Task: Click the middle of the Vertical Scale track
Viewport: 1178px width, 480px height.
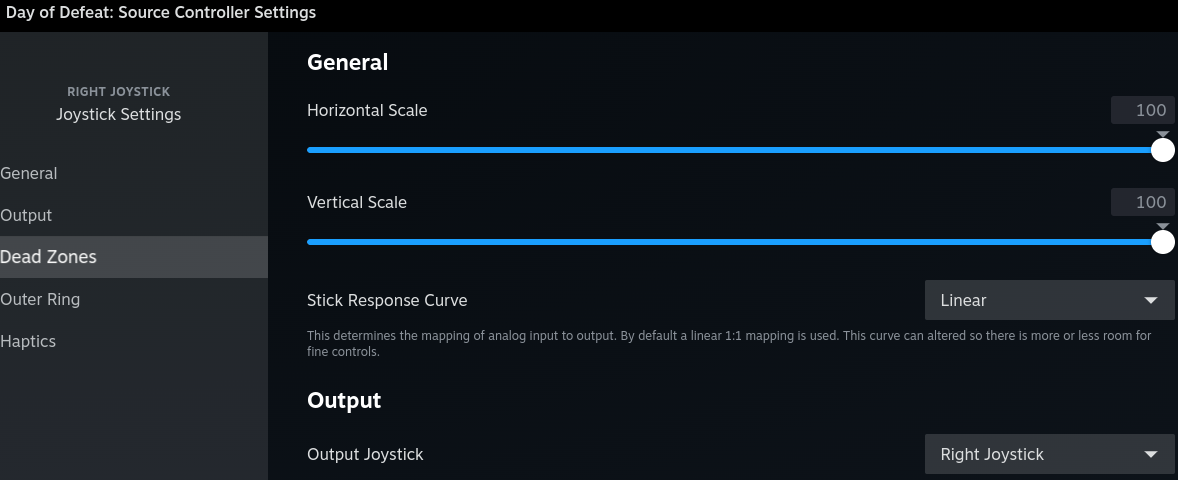Action: (734, 242)
